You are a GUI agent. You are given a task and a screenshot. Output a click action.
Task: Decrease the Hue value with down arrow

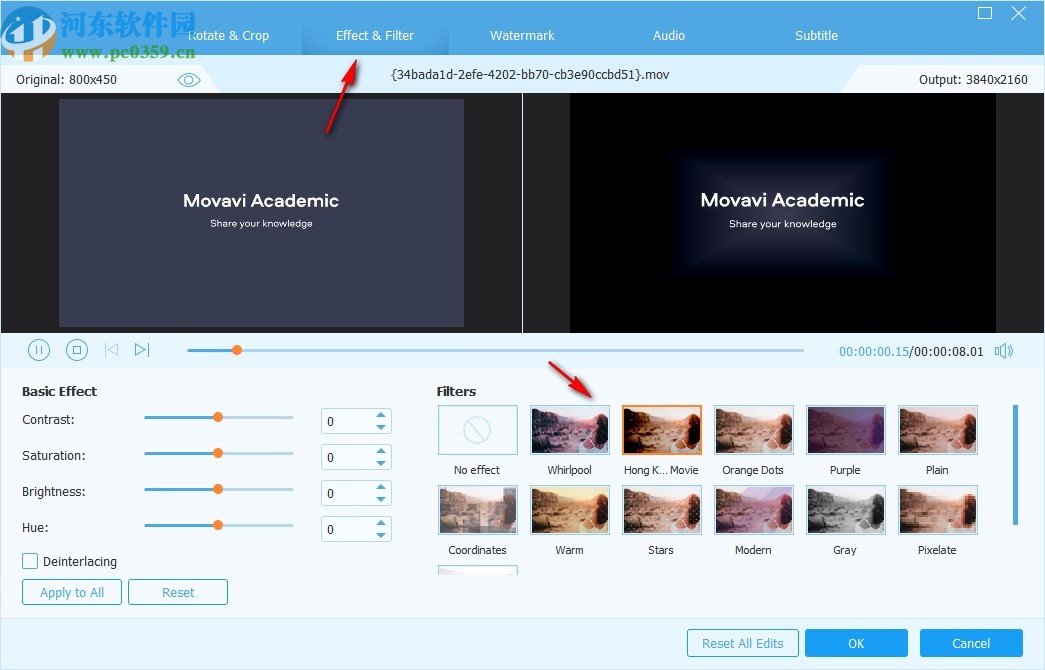click(381, 535)
